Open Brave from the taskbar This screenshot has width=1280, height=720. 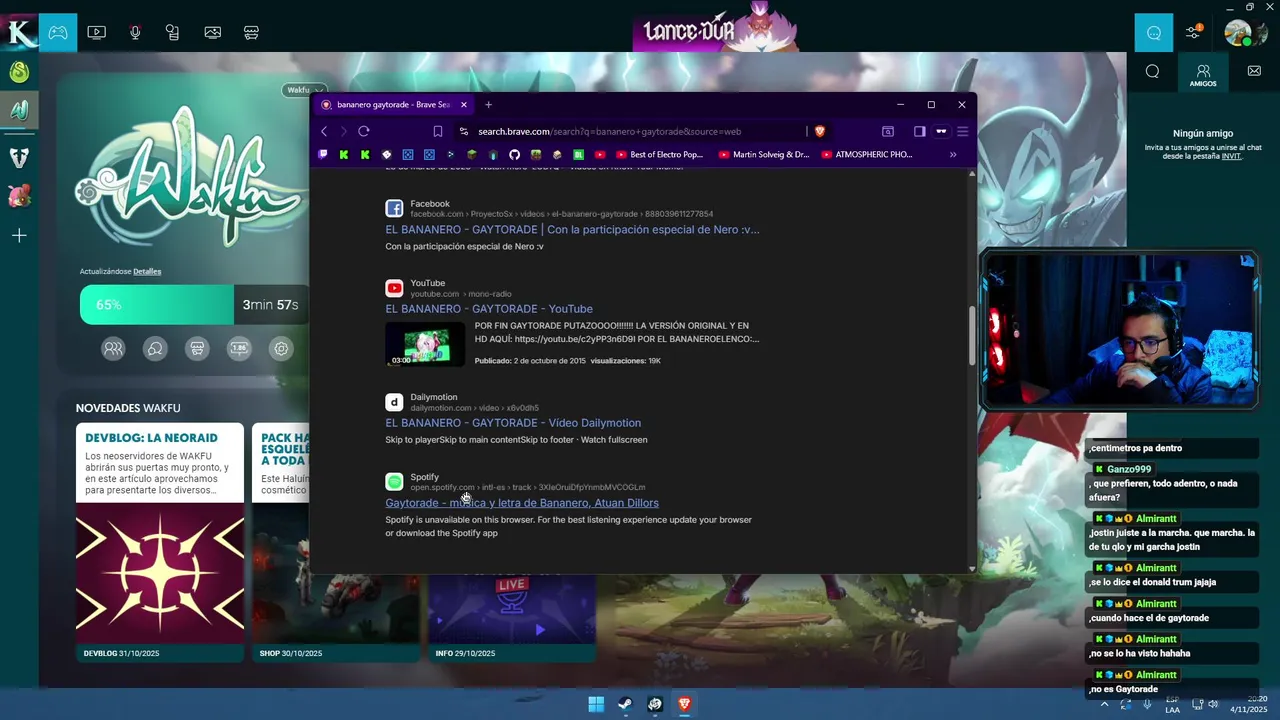point(684,704)
